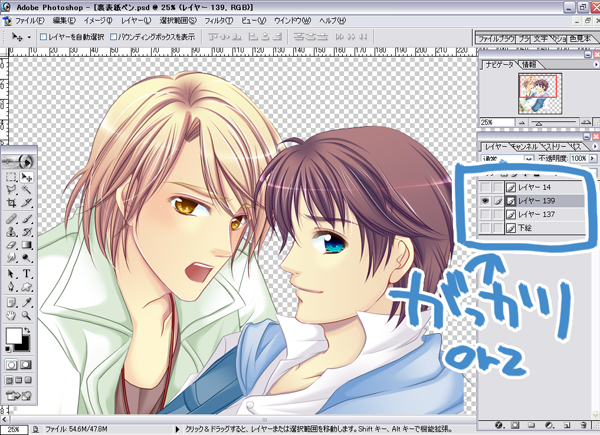Viewport: 600px width, 435px height.
Task: Select the Dodge tool
Action: click(x=26, y=257)
